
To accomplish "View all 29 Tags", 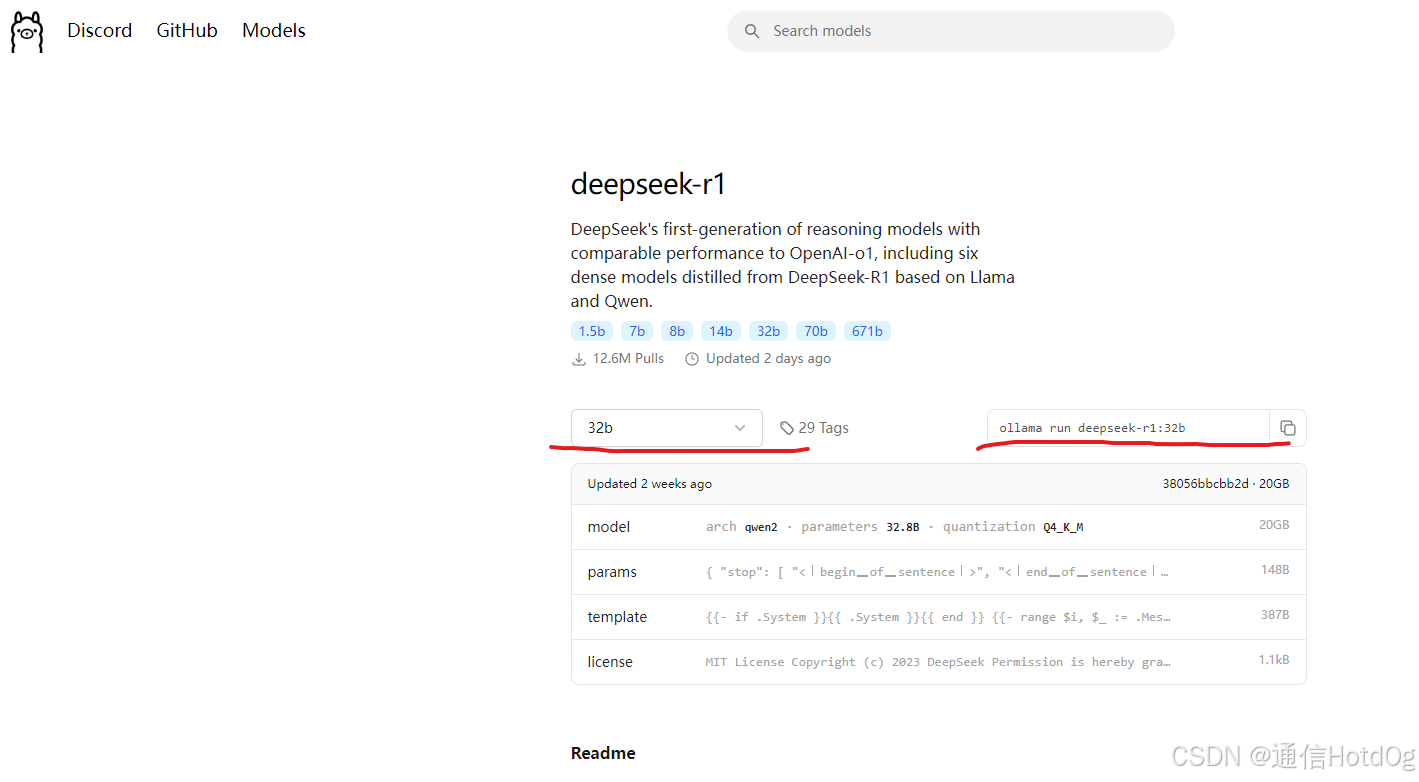I will point(815,428).
